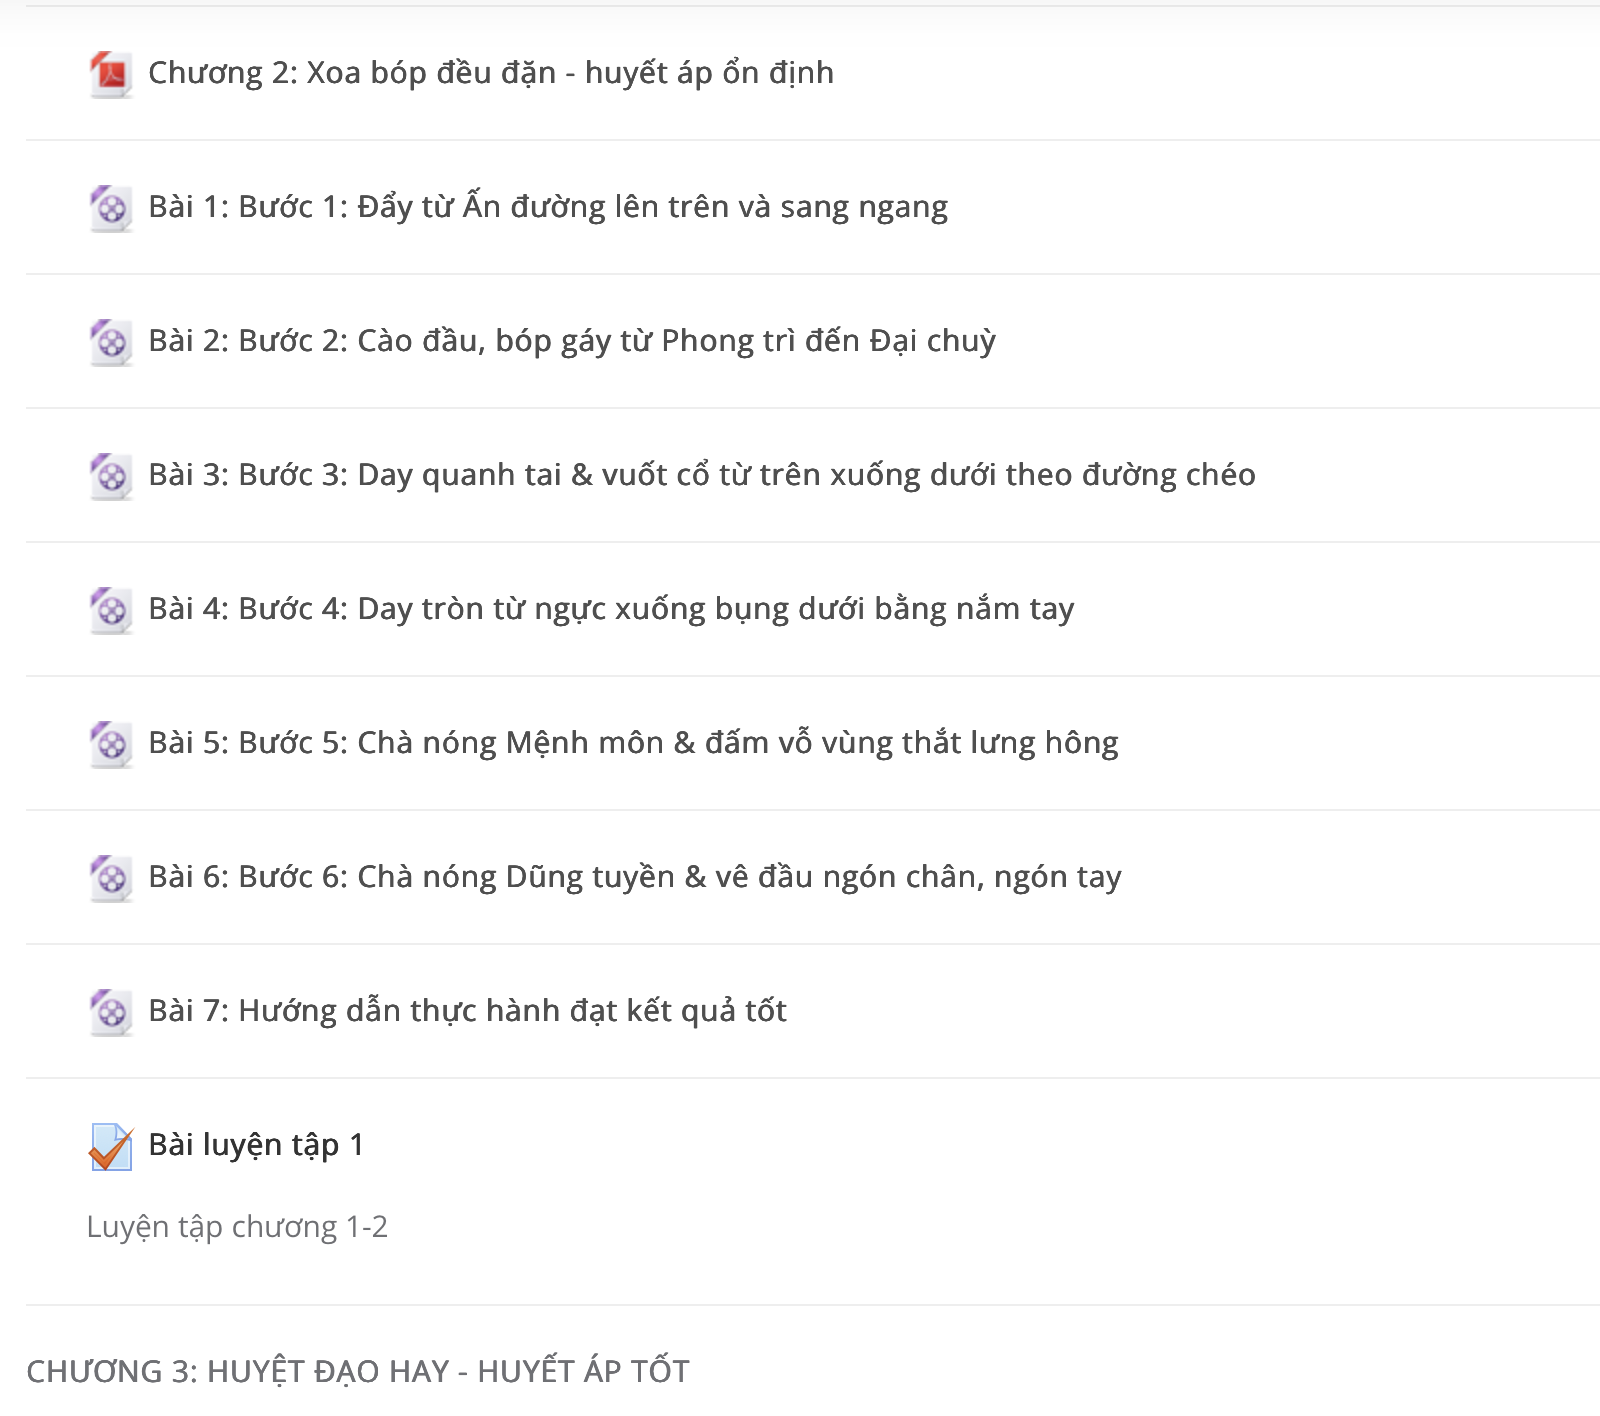1600x1416 pixels.
Task: Click the video icon beside Bài 7
Action: 111,1013
